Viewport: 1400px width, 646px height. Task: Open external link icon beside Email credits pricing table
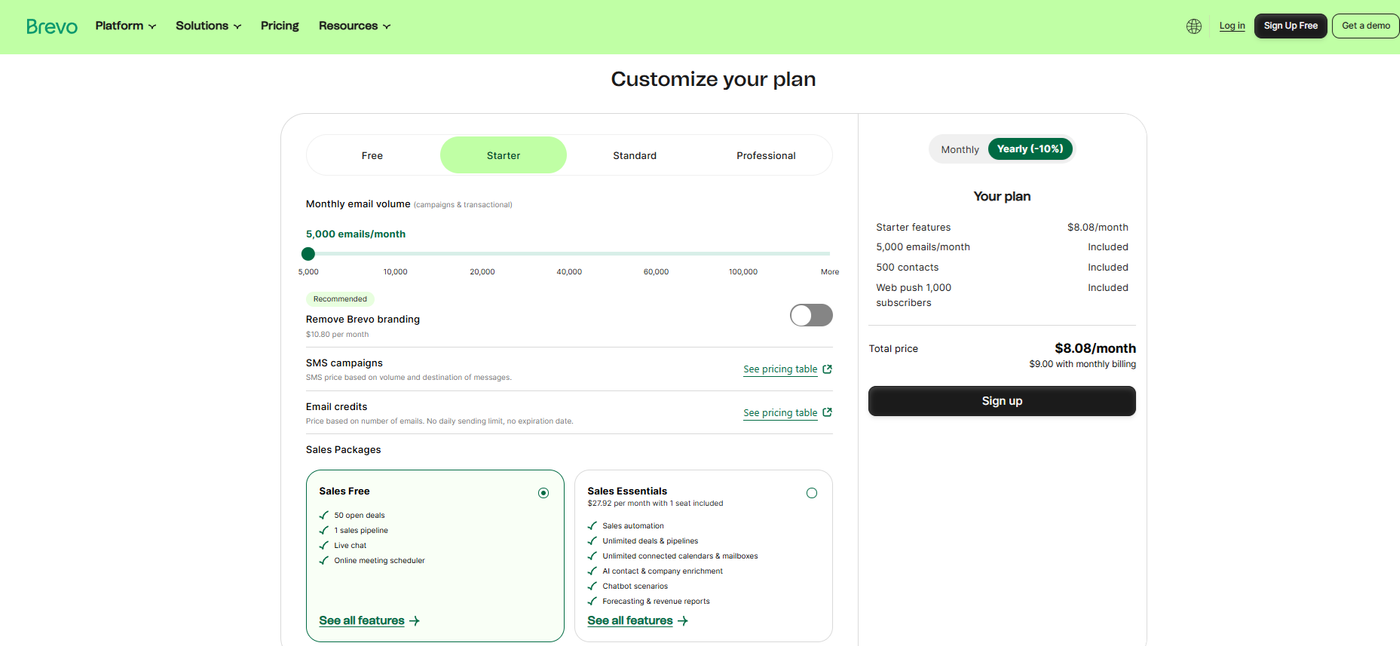[827, 412]
